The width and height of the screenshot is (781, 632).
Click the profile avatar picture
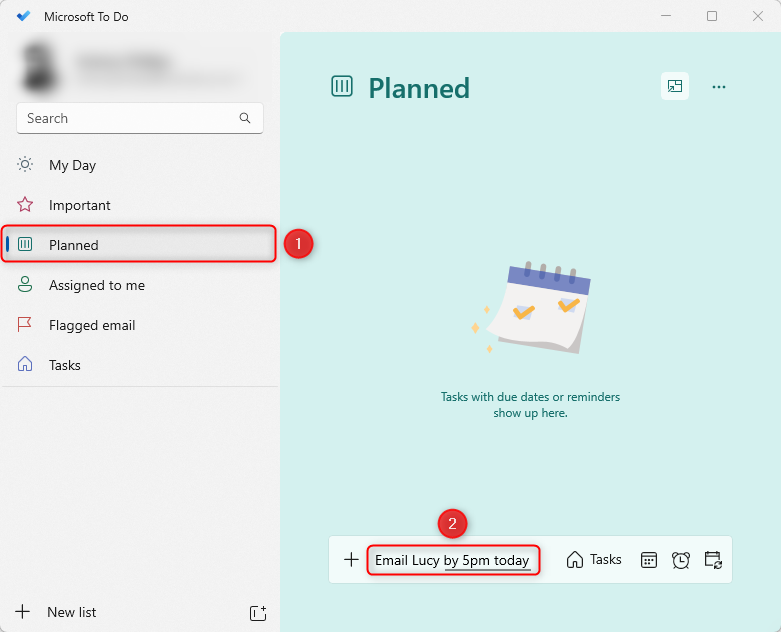(40, 67)
